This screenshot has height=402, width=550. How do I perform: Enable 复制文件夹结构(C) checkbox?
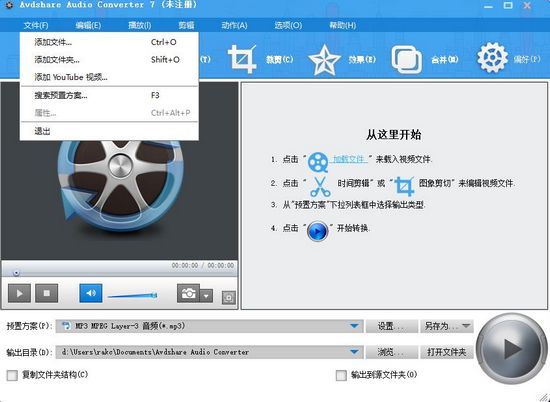coord(12,375)
